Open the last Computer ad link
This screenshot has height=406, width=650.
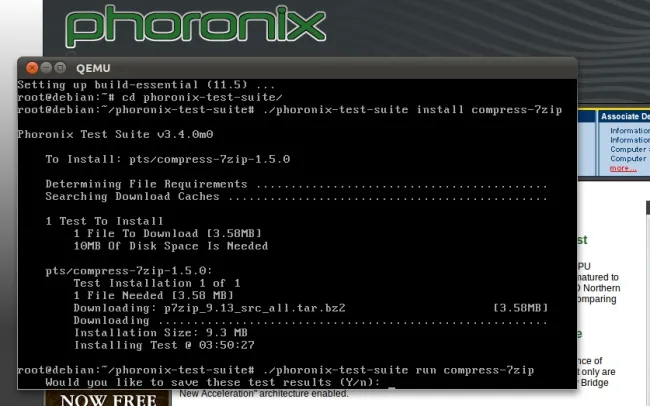[628, 159]
